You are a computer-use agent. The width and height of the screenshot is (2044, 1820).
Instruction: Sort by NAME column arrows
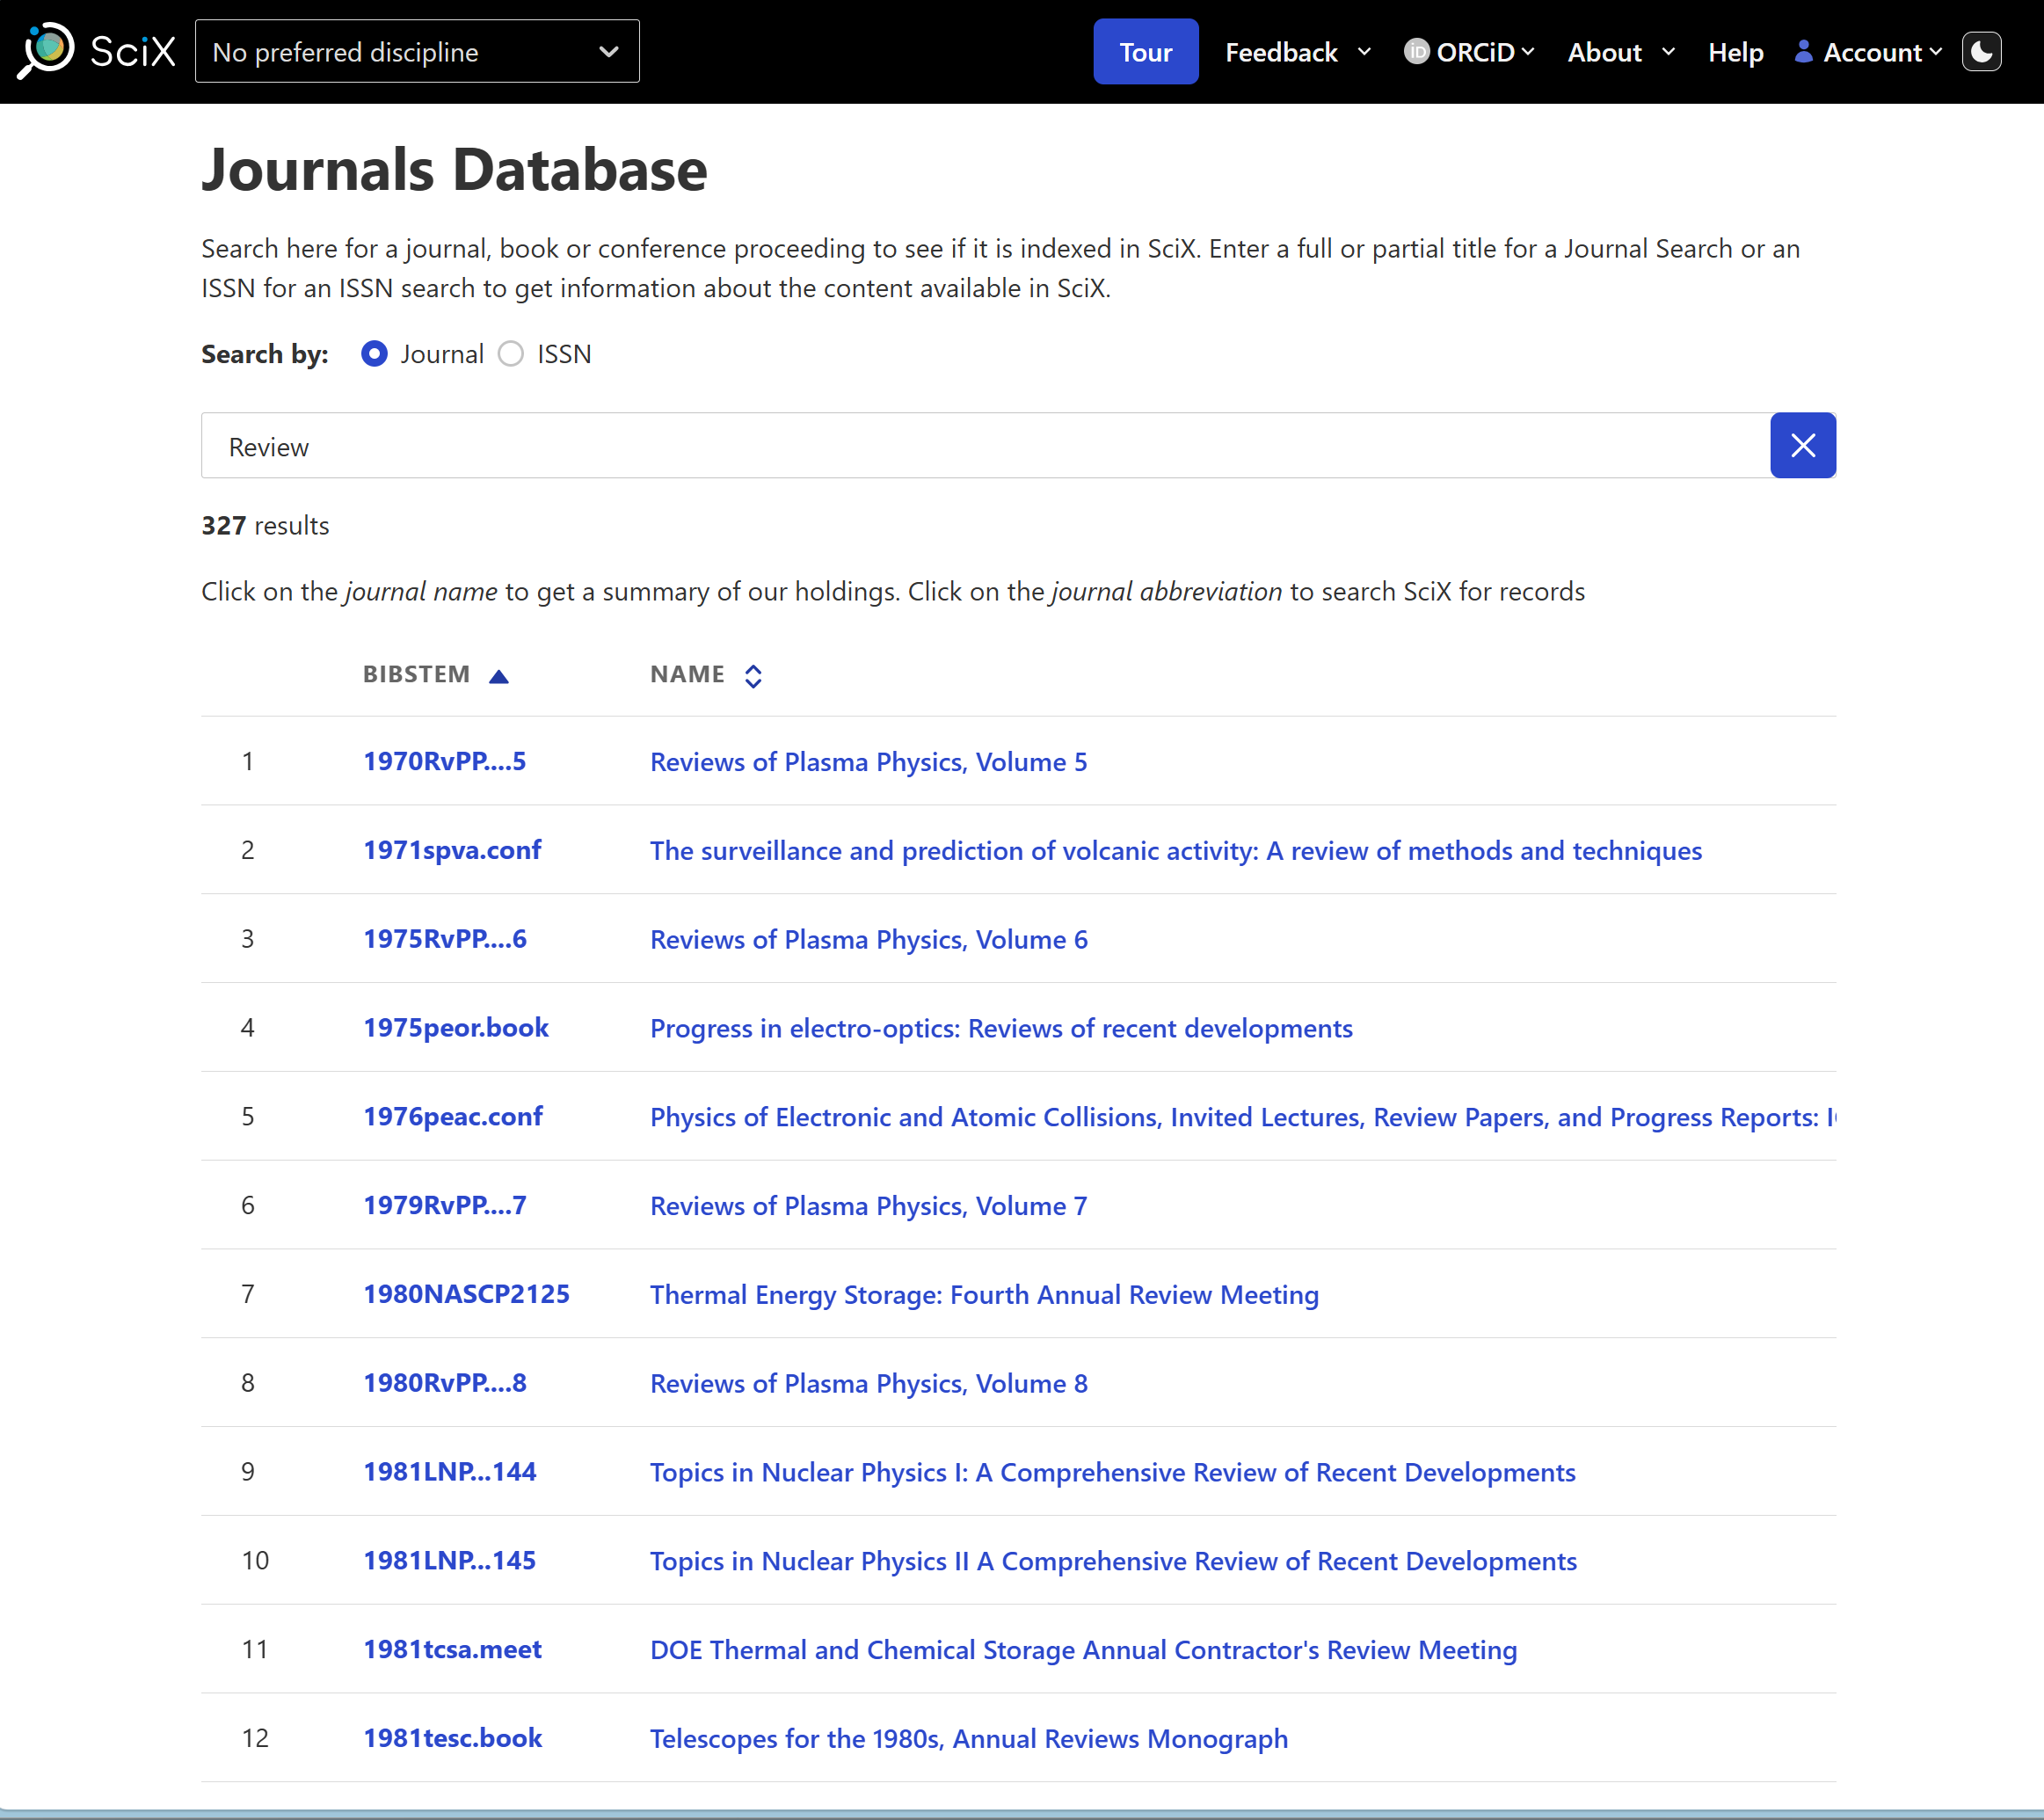tap(753, 676)
